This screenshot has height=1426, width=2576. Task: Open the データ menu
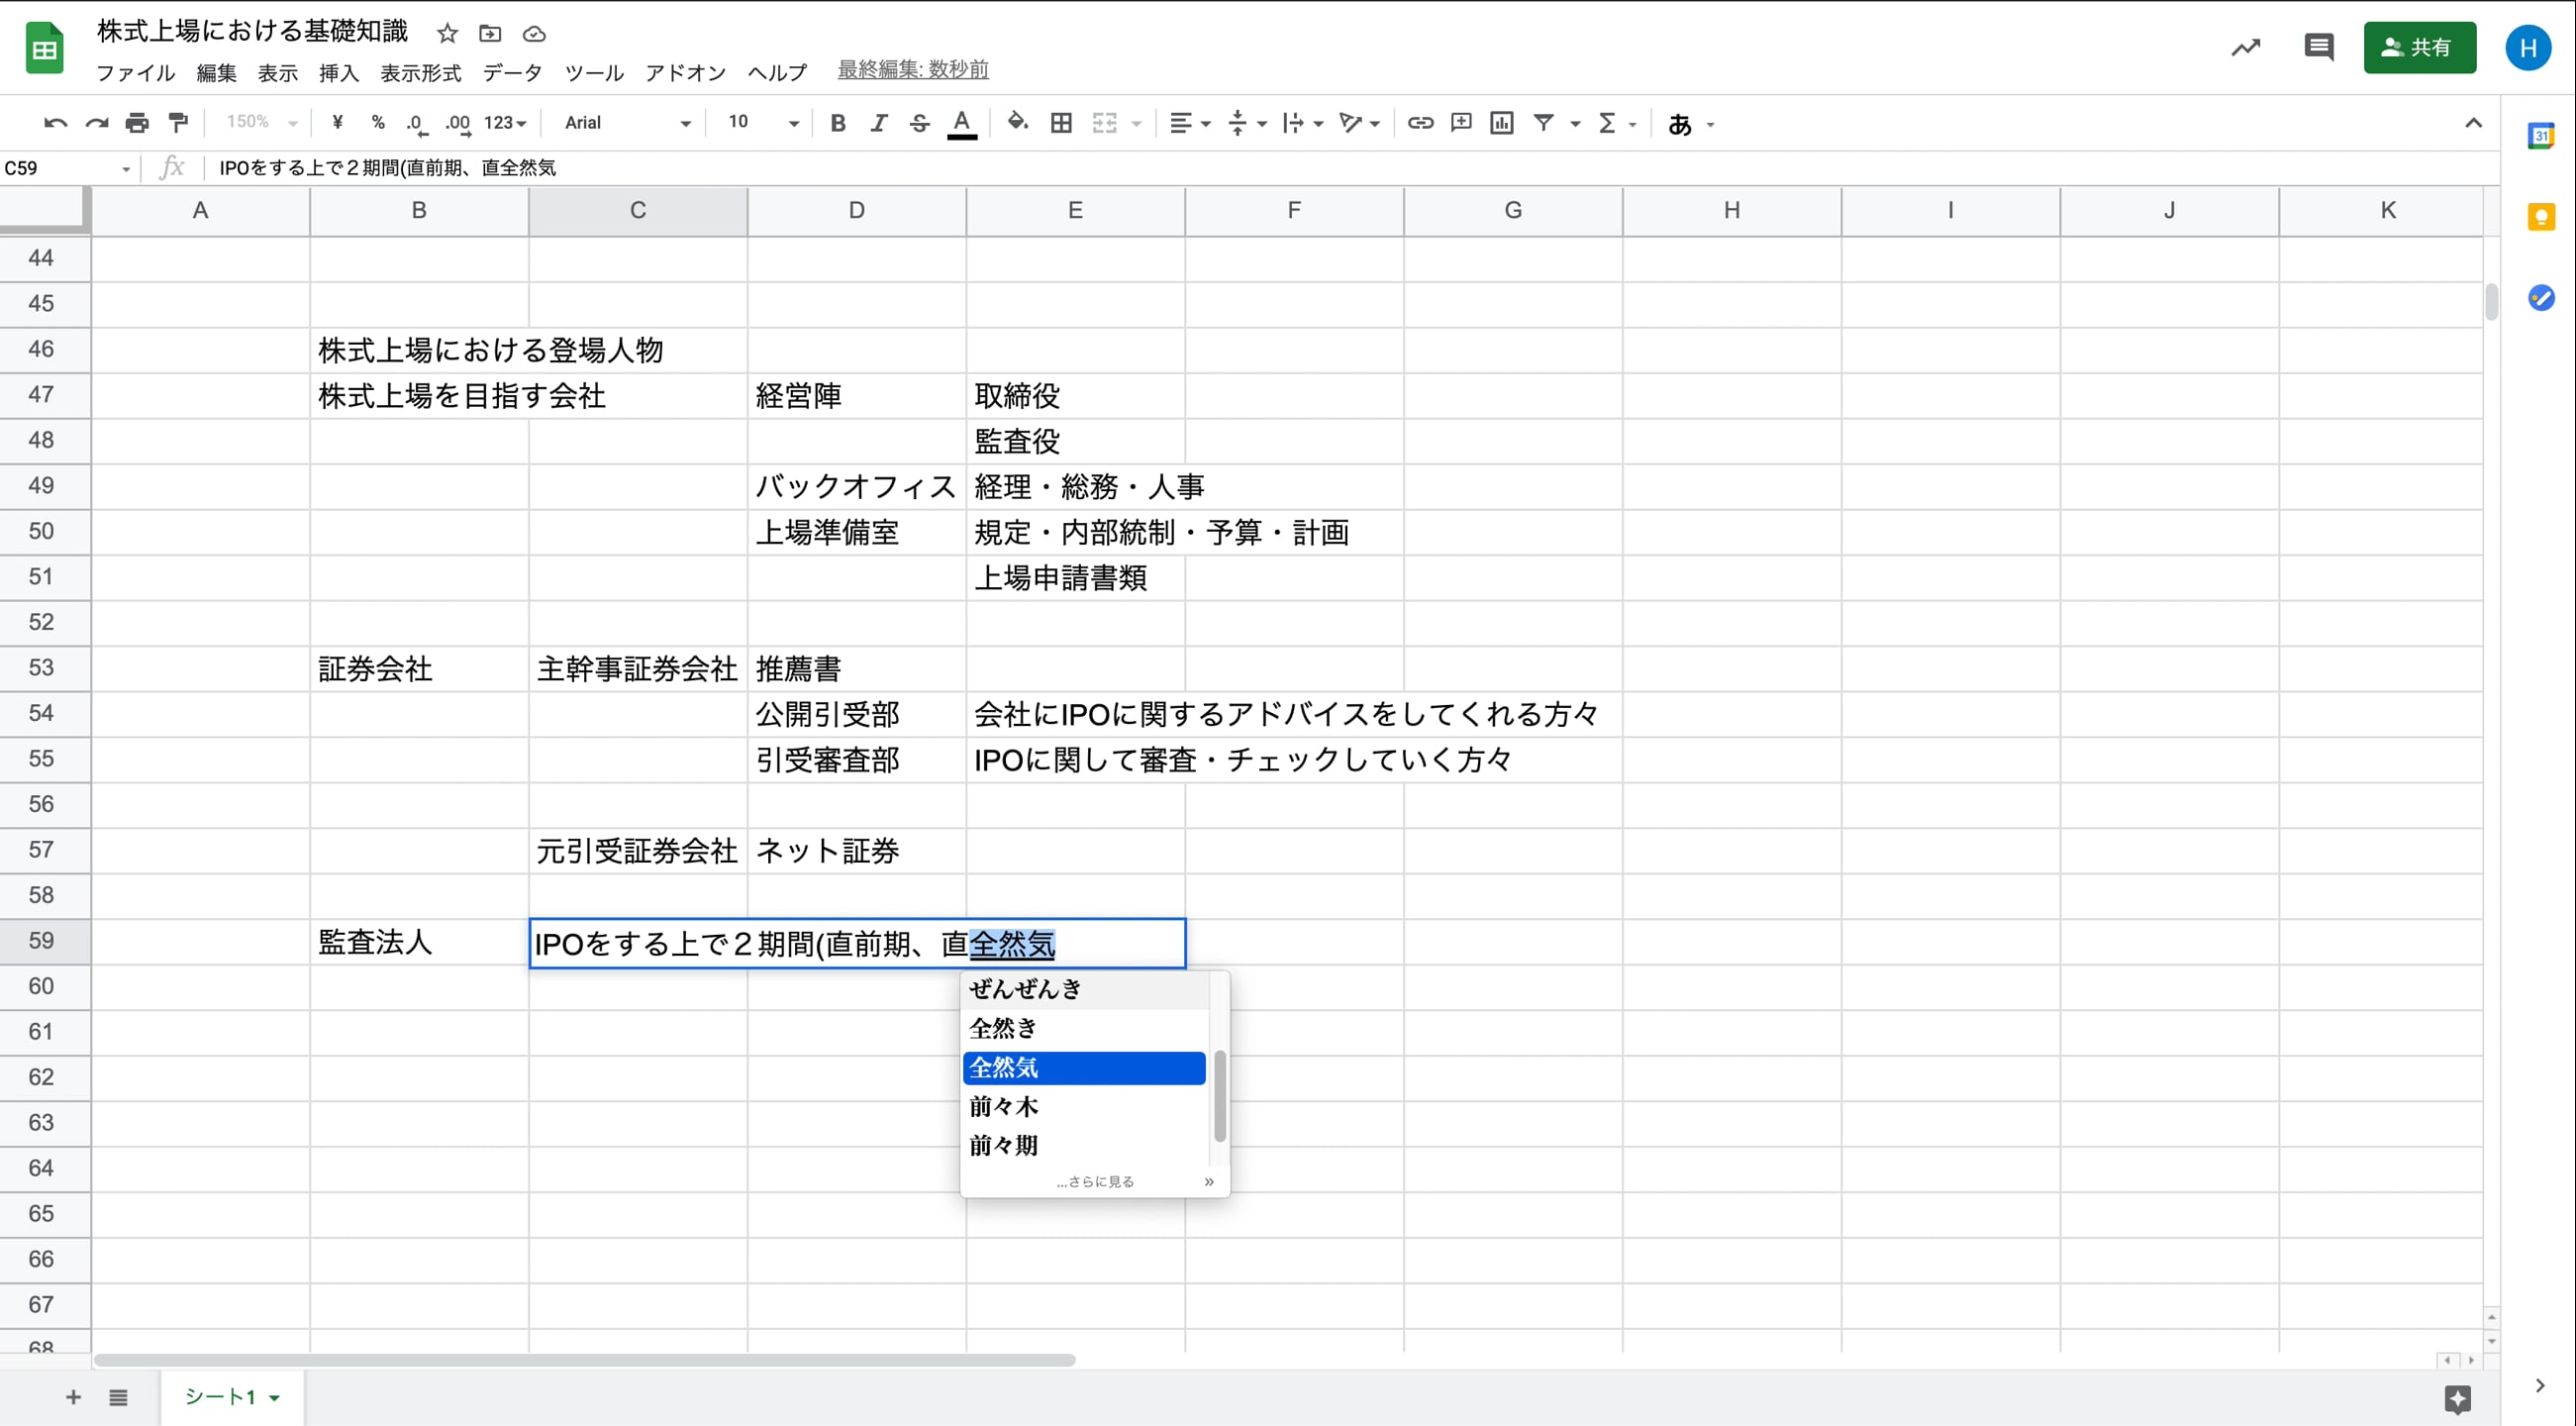tap(511, 71)
